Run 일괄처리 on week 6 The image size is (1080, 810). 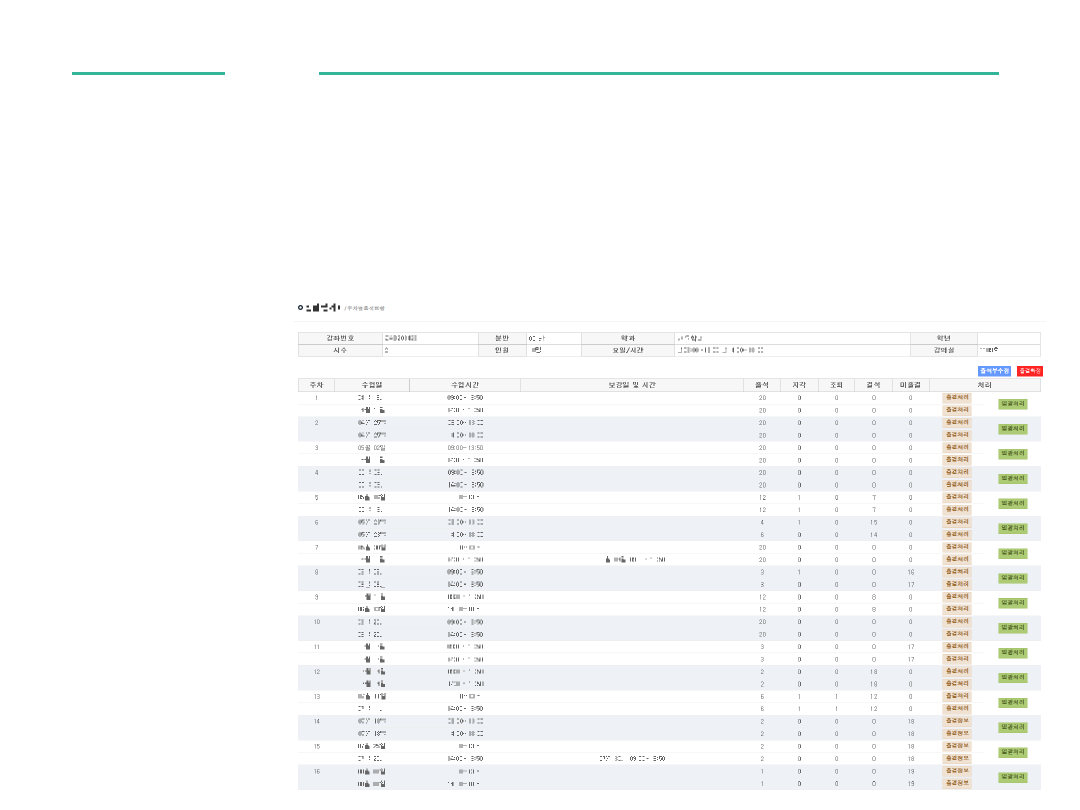point(1012,528)
